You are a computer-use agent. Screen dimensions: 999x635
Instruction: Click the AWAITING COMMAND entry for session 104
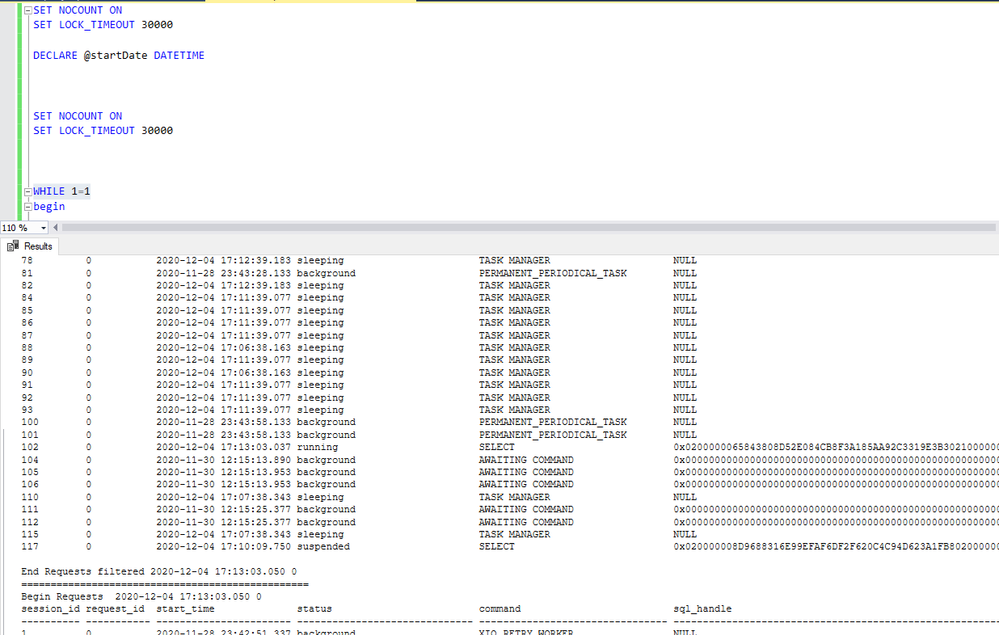pyautogui.click(x=526, y=460)
